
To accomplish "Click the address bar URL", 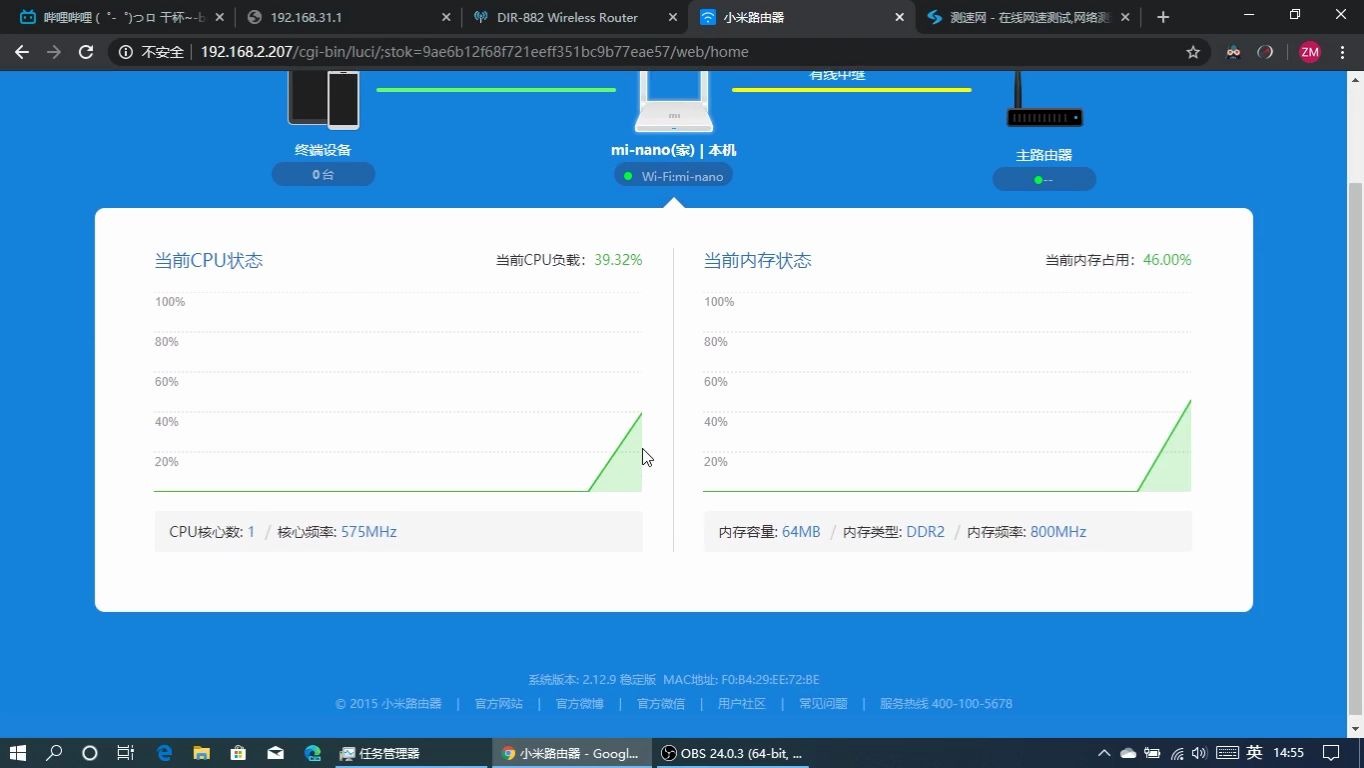I will point(474,52).
